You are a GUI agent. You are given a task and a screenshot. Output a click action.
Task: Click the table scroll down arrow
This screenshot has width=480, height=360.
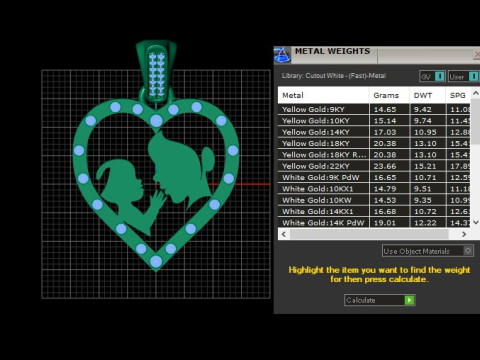476,222
